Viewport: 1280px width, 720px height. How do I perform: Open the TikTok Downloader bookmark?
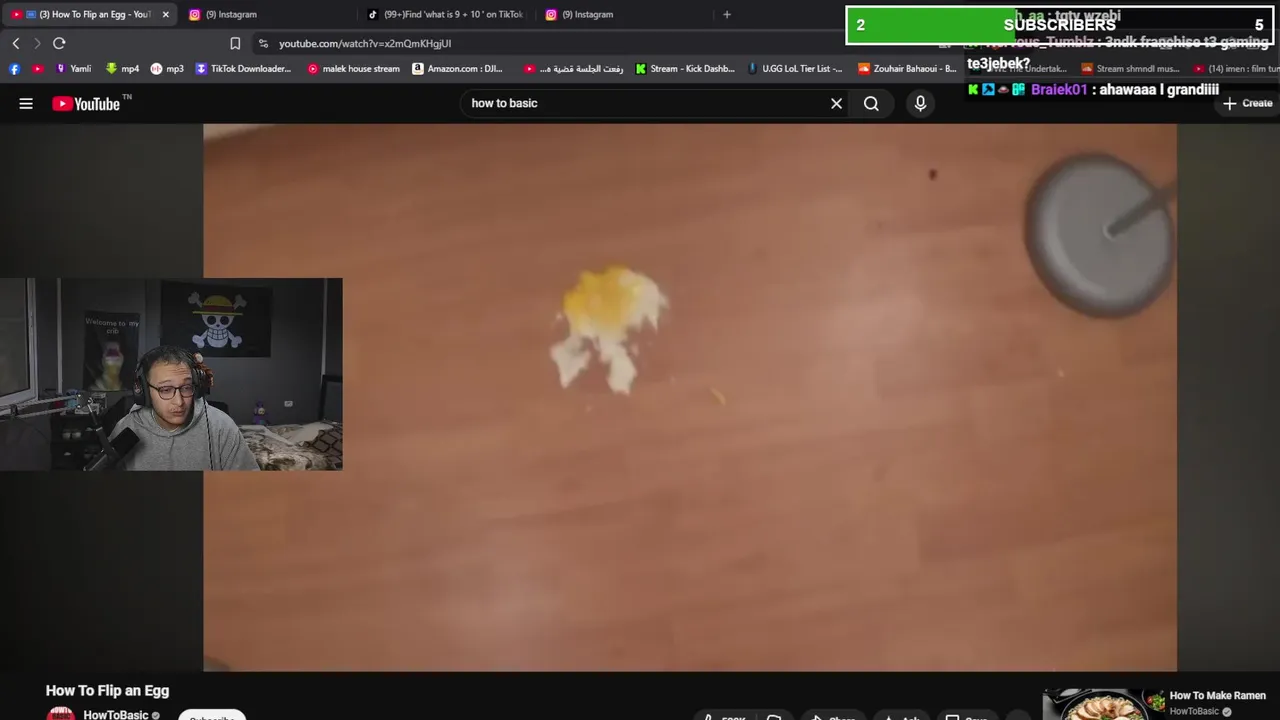243,69
